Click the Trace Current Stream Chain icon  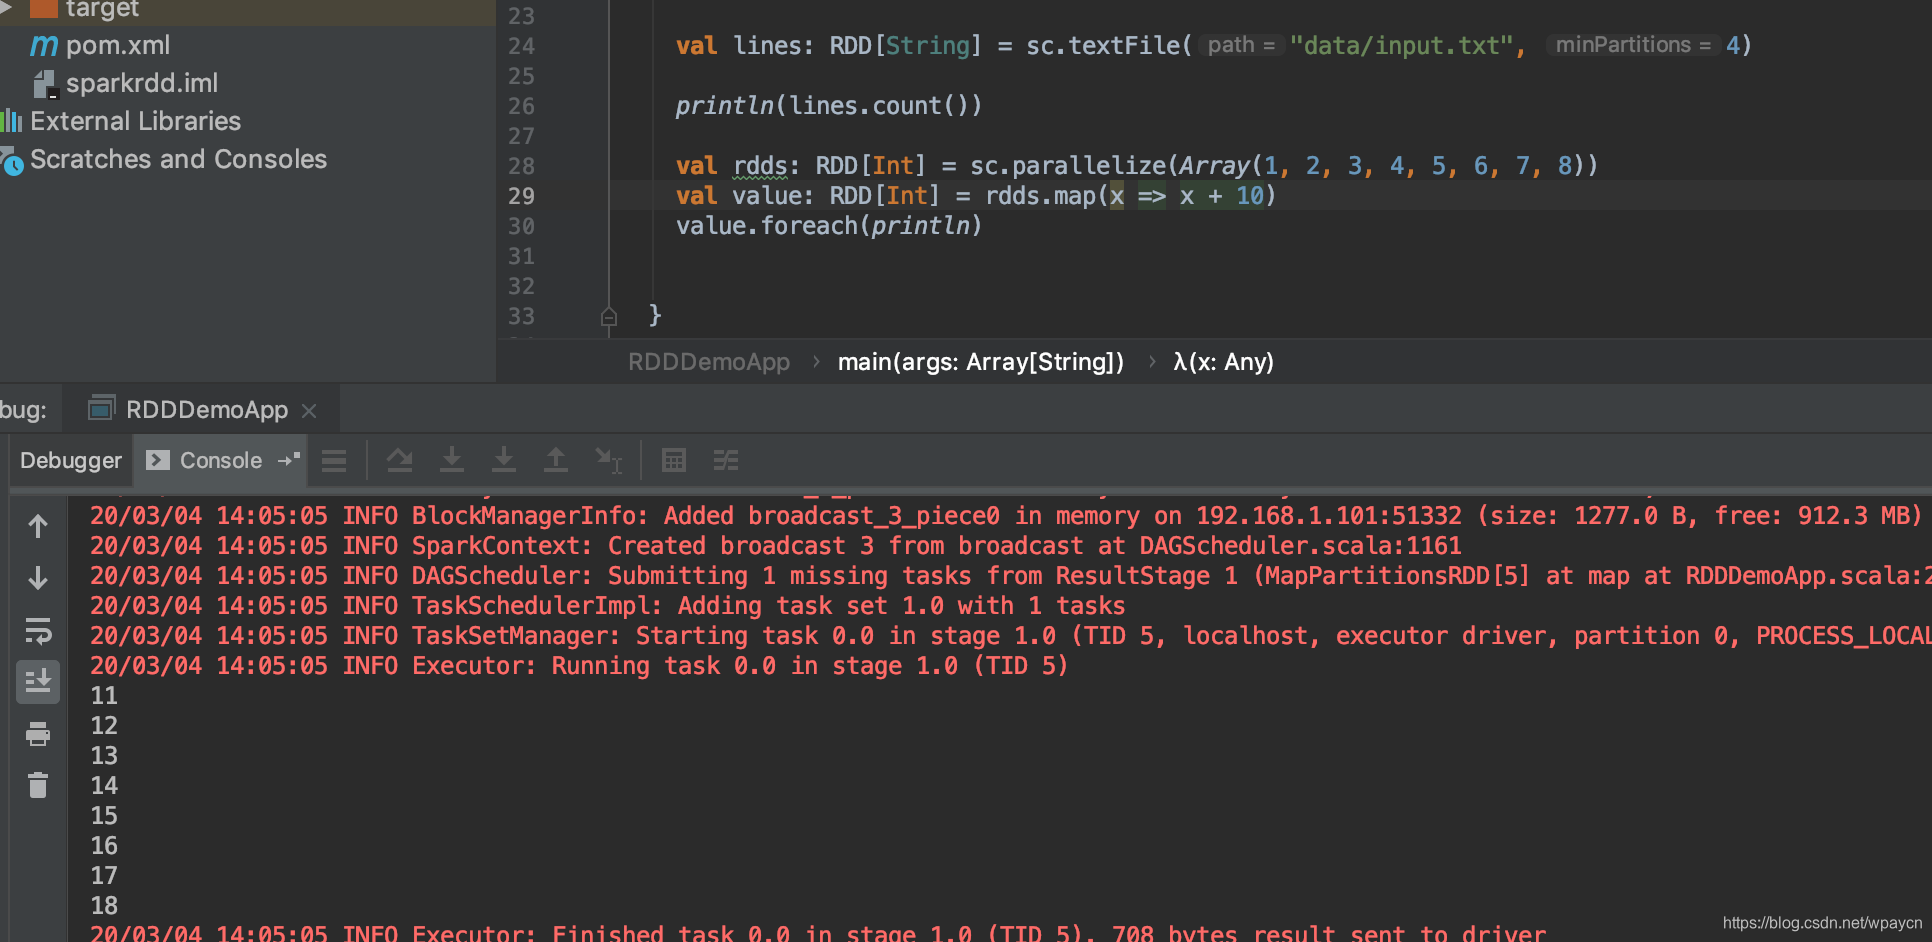coord(726,460)
